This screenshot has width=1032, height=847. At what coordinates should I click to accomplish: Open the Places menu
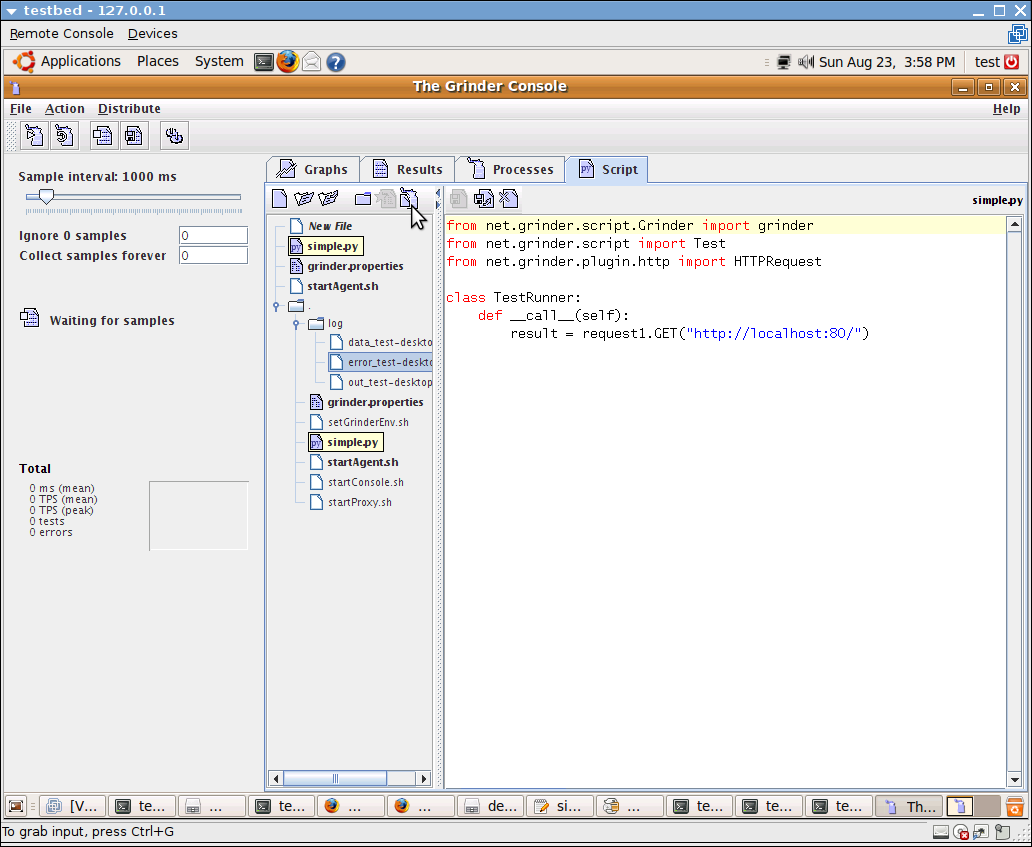[157, 61]
